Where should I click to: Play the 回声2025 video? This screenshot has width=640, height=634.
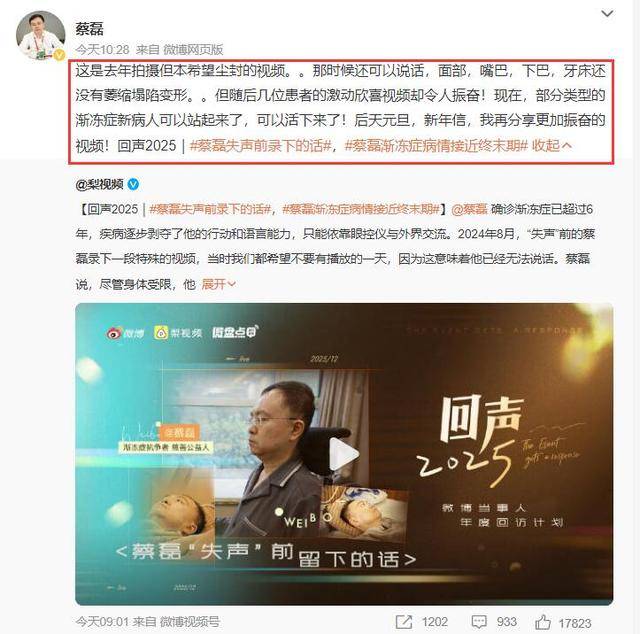344,454
